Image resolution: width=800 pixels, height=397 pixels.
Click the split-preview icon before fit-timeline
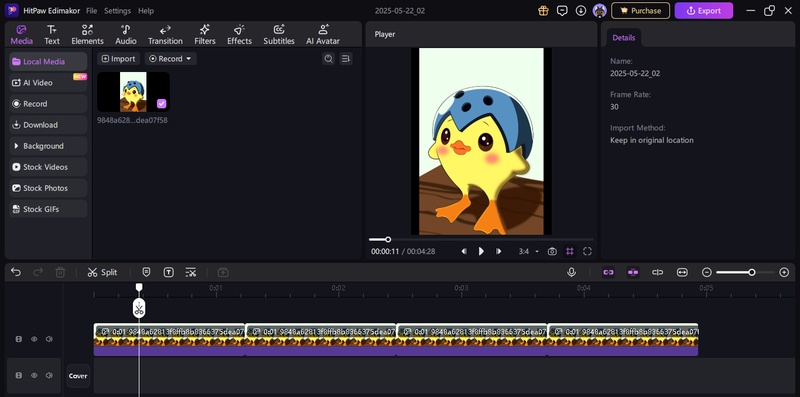point(658,272)
